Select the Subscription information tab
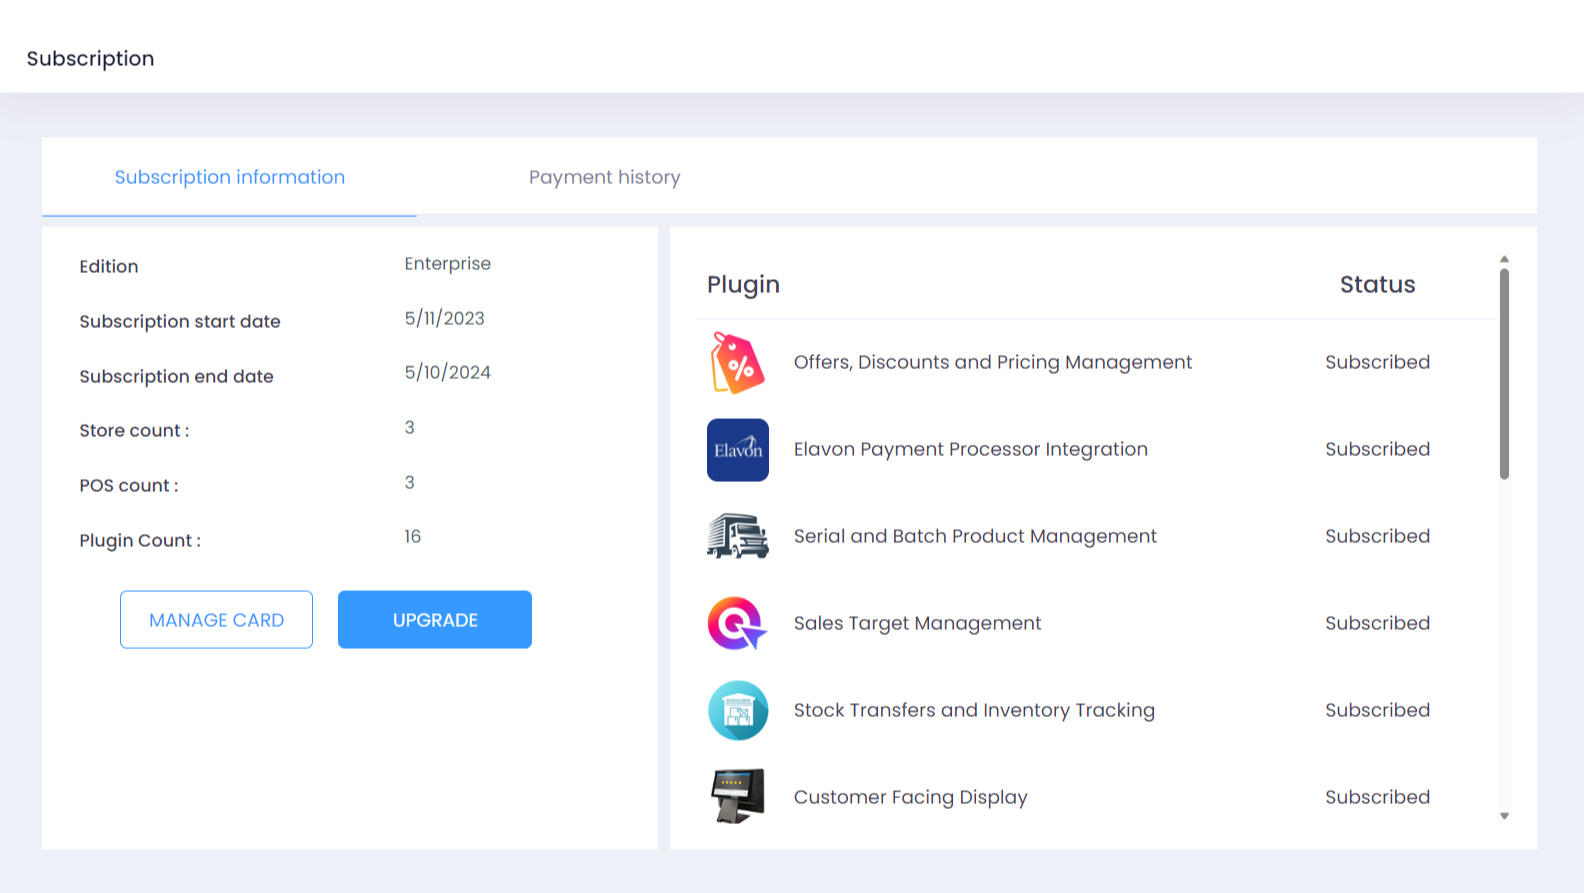 [229, 177]
